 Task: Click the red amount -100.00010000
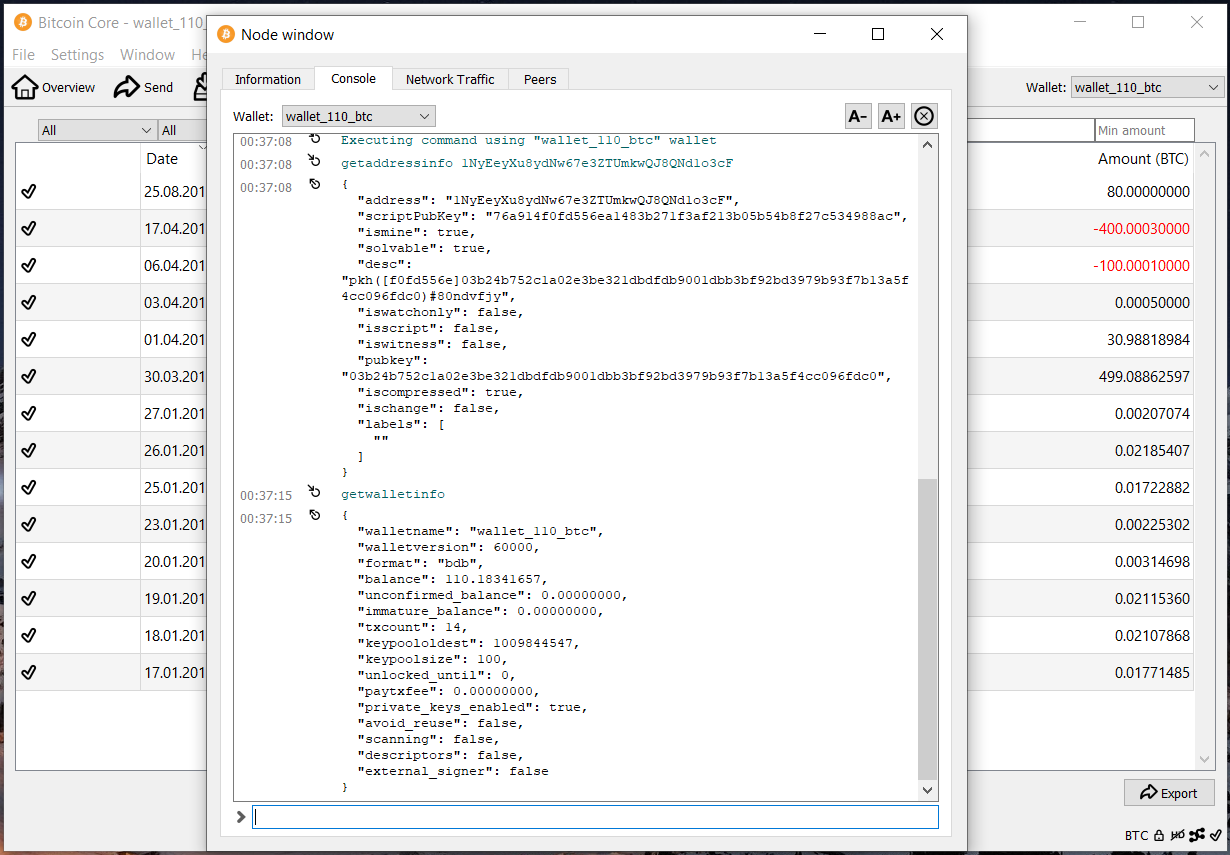(1142, 266)
